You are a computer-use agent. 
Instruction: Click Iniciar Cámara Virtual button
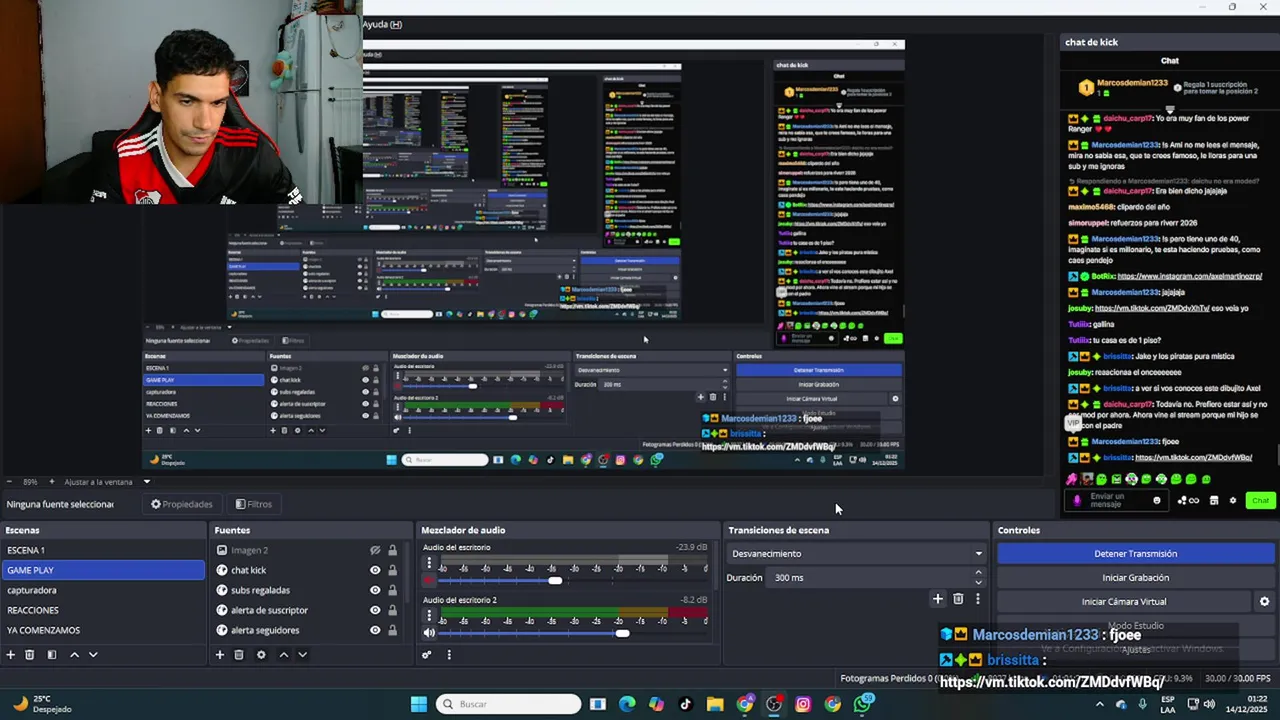[x=1124, y=602]
